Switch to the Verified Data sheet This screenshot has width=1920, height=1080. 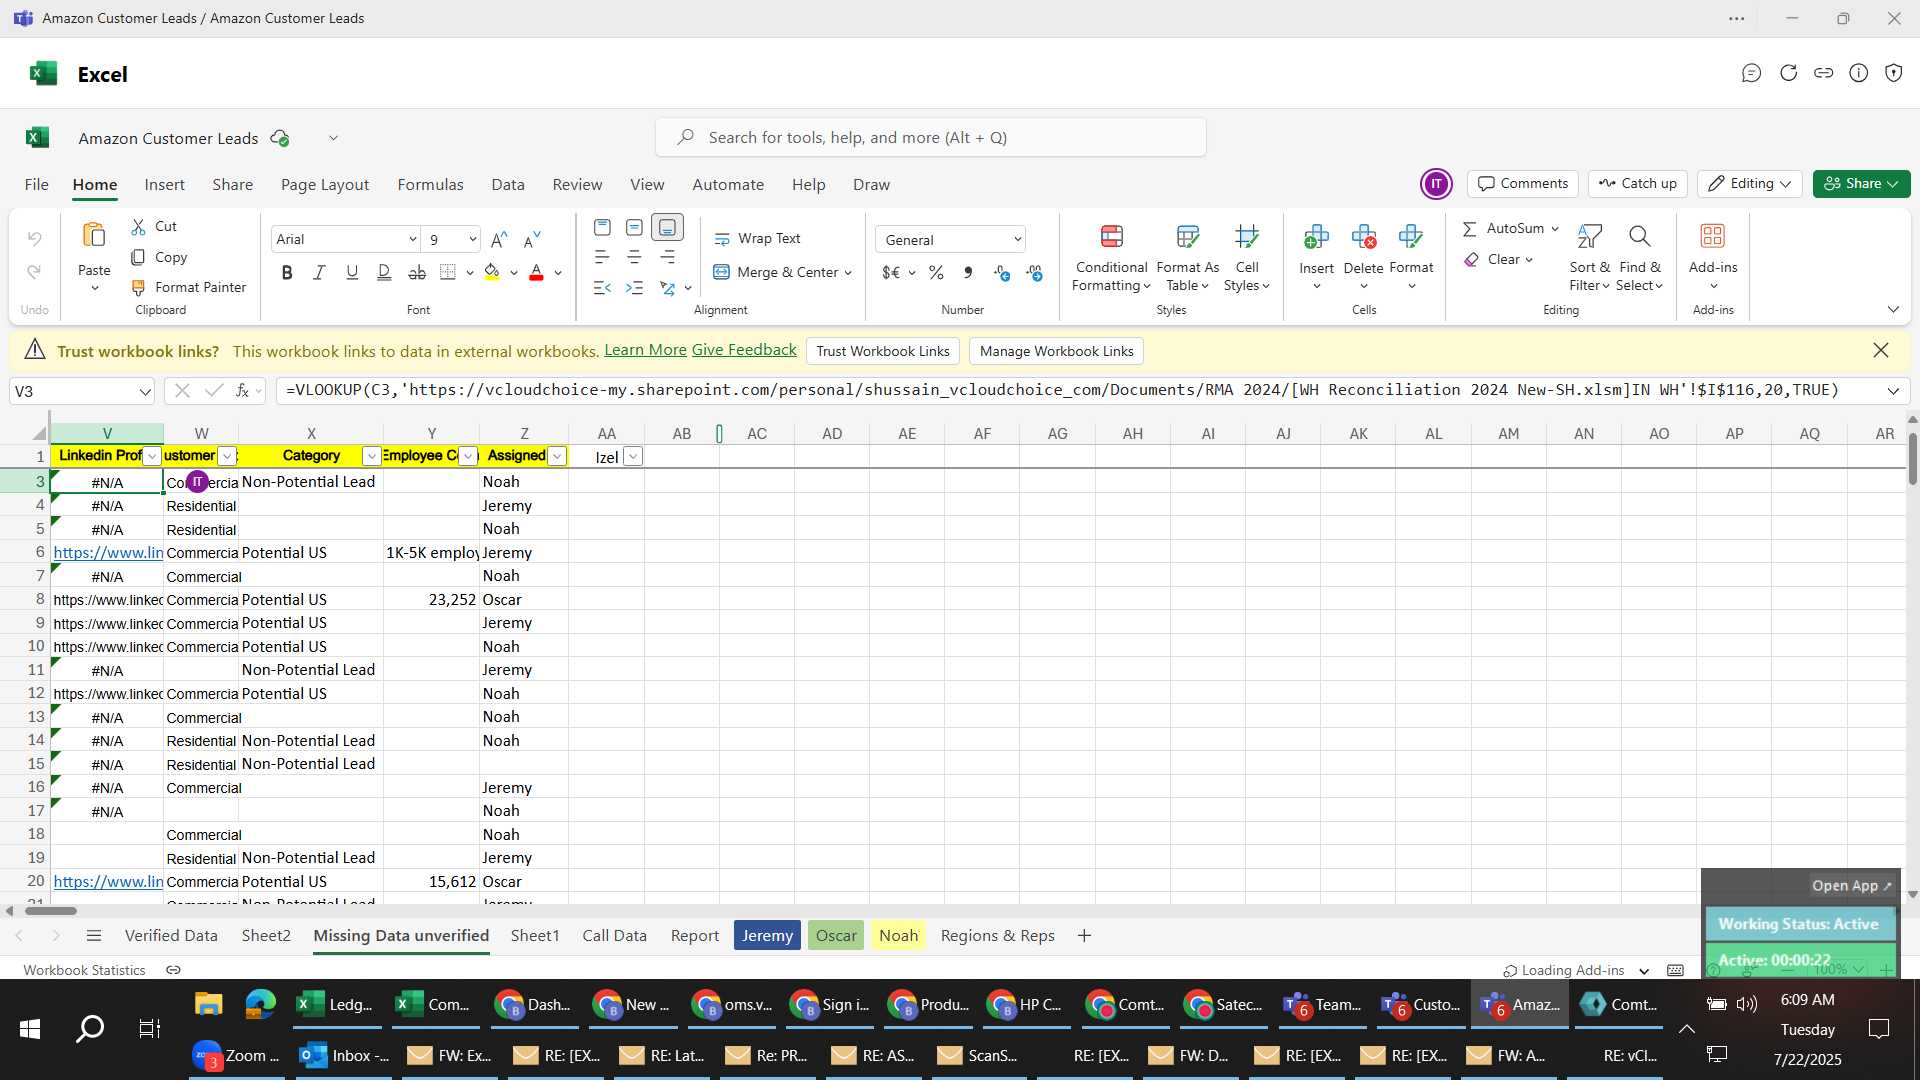click(x=171, y=936)
